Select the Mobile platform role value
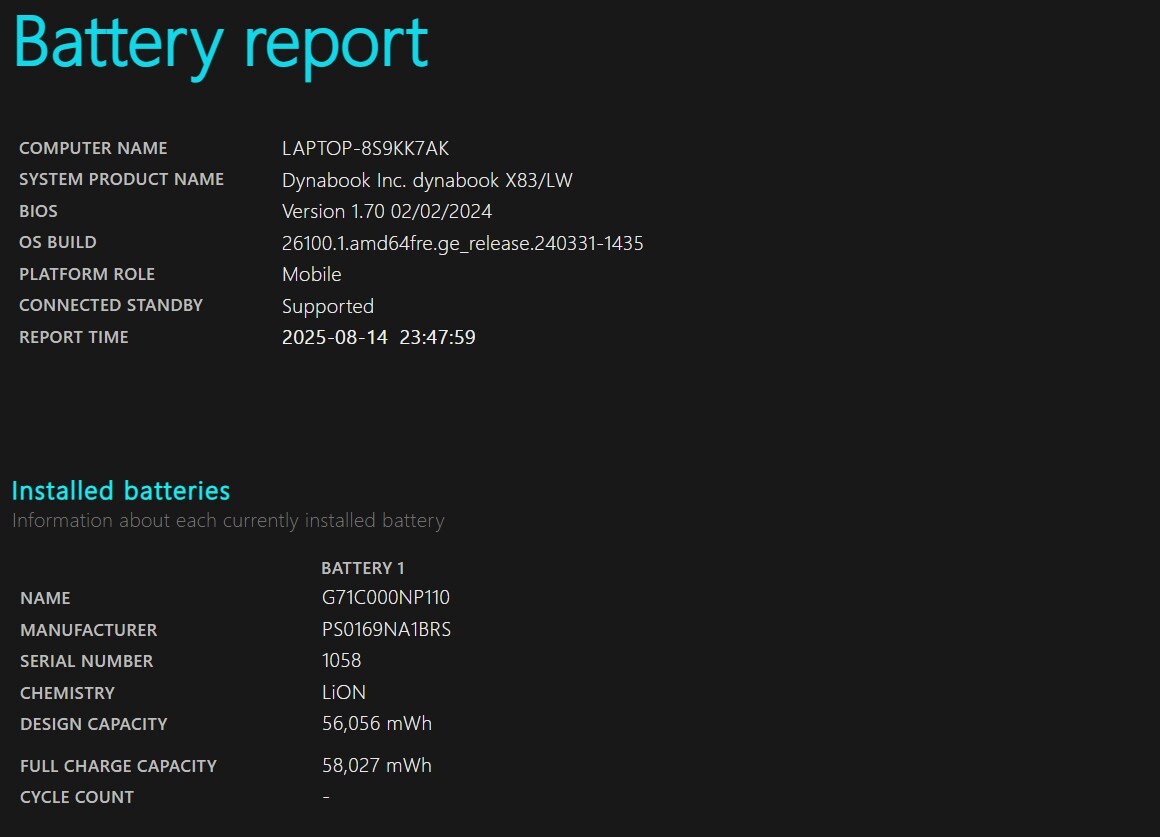 tap(311, 274)
